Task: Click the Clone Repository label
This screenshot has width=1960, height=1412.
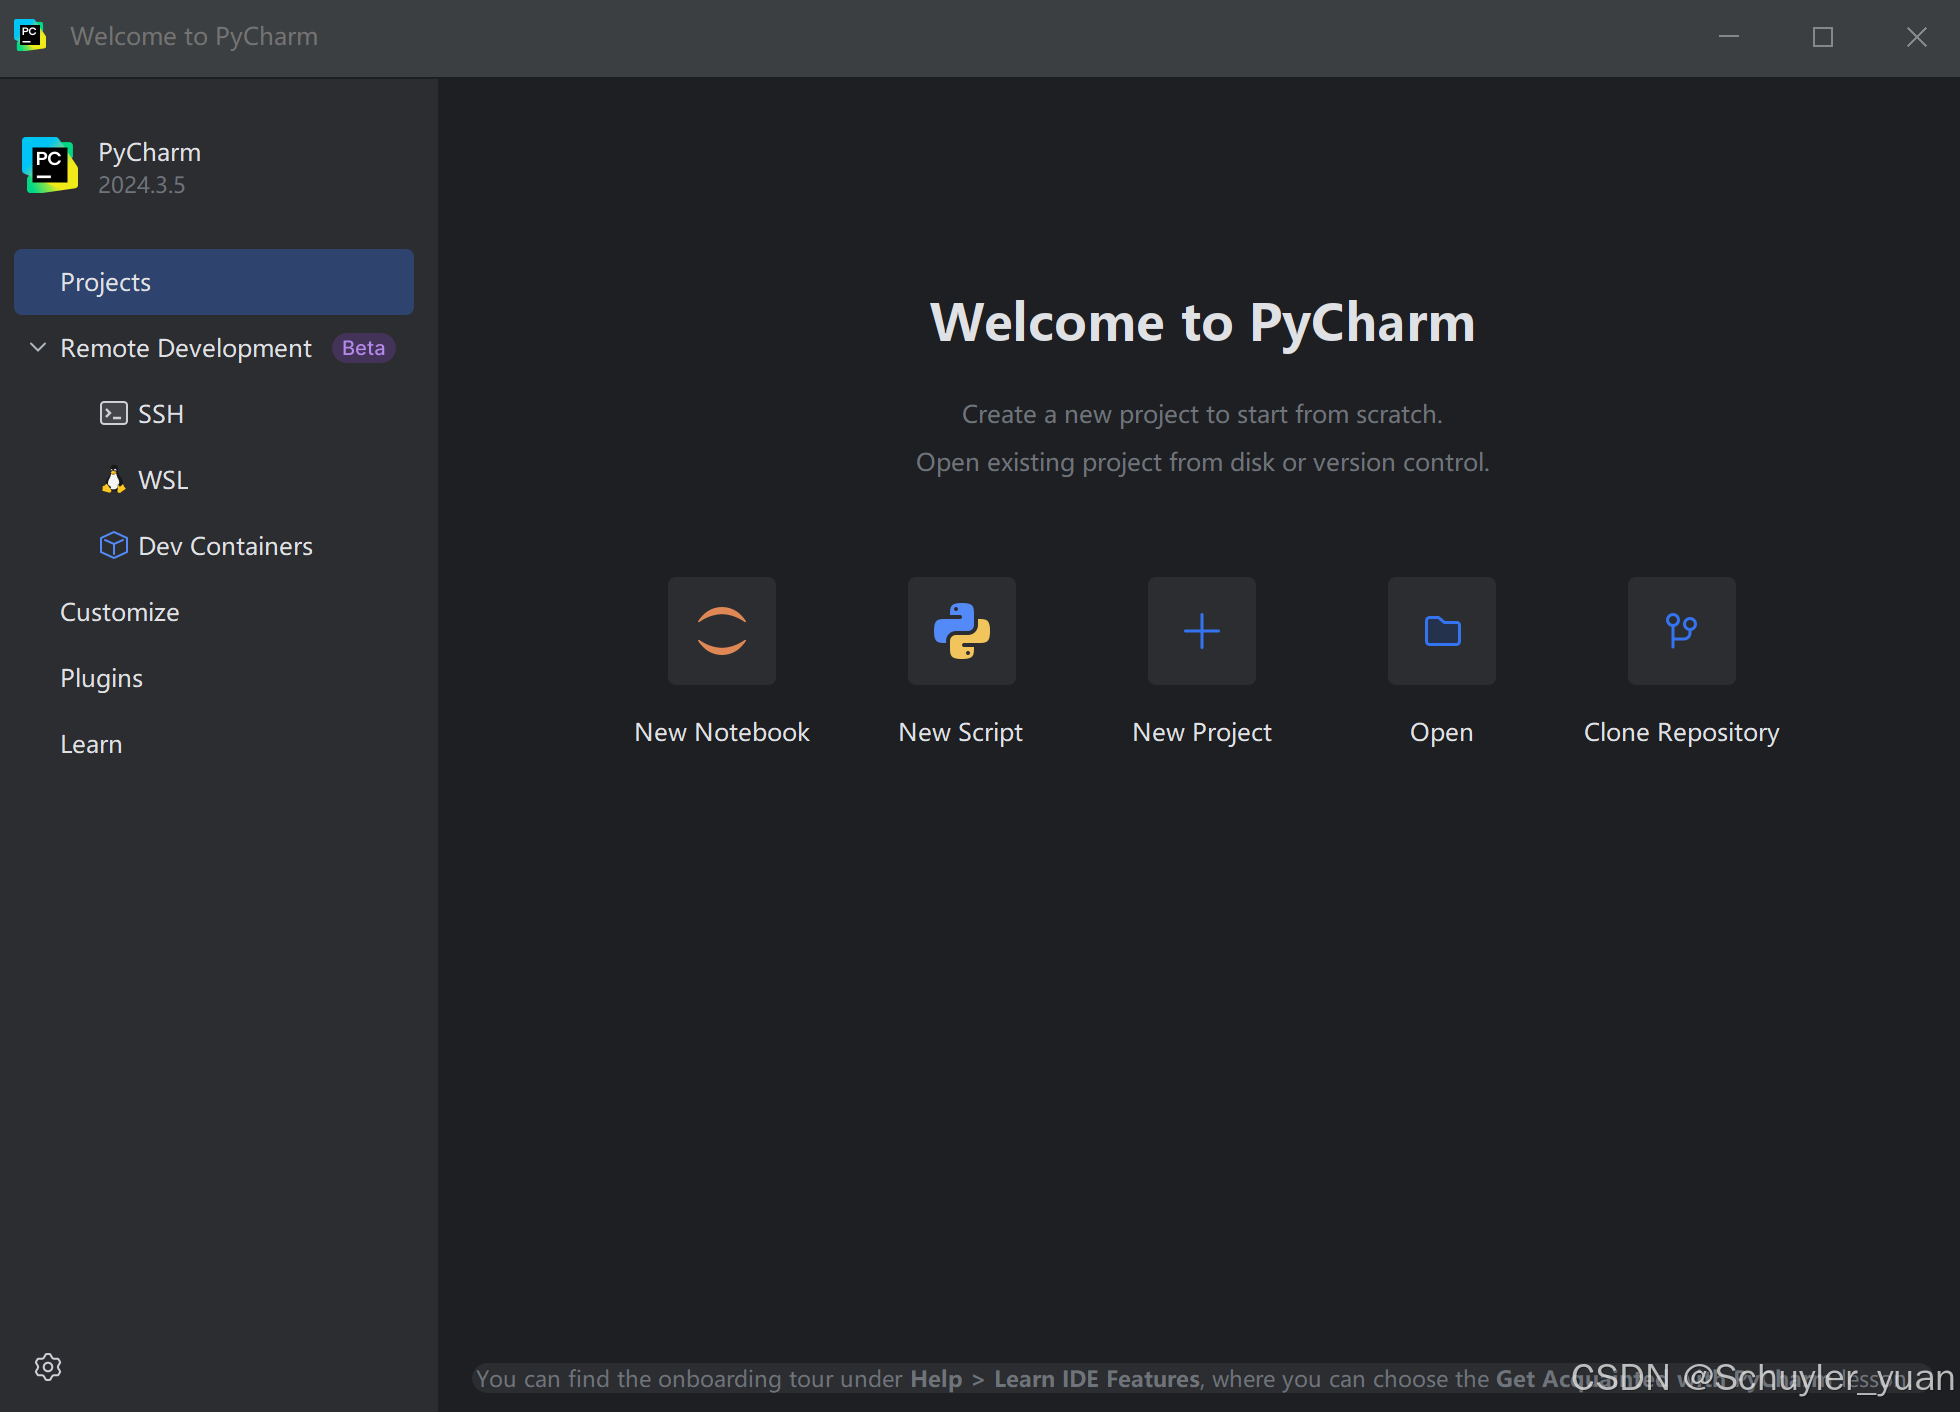Action: (1682, 732)
